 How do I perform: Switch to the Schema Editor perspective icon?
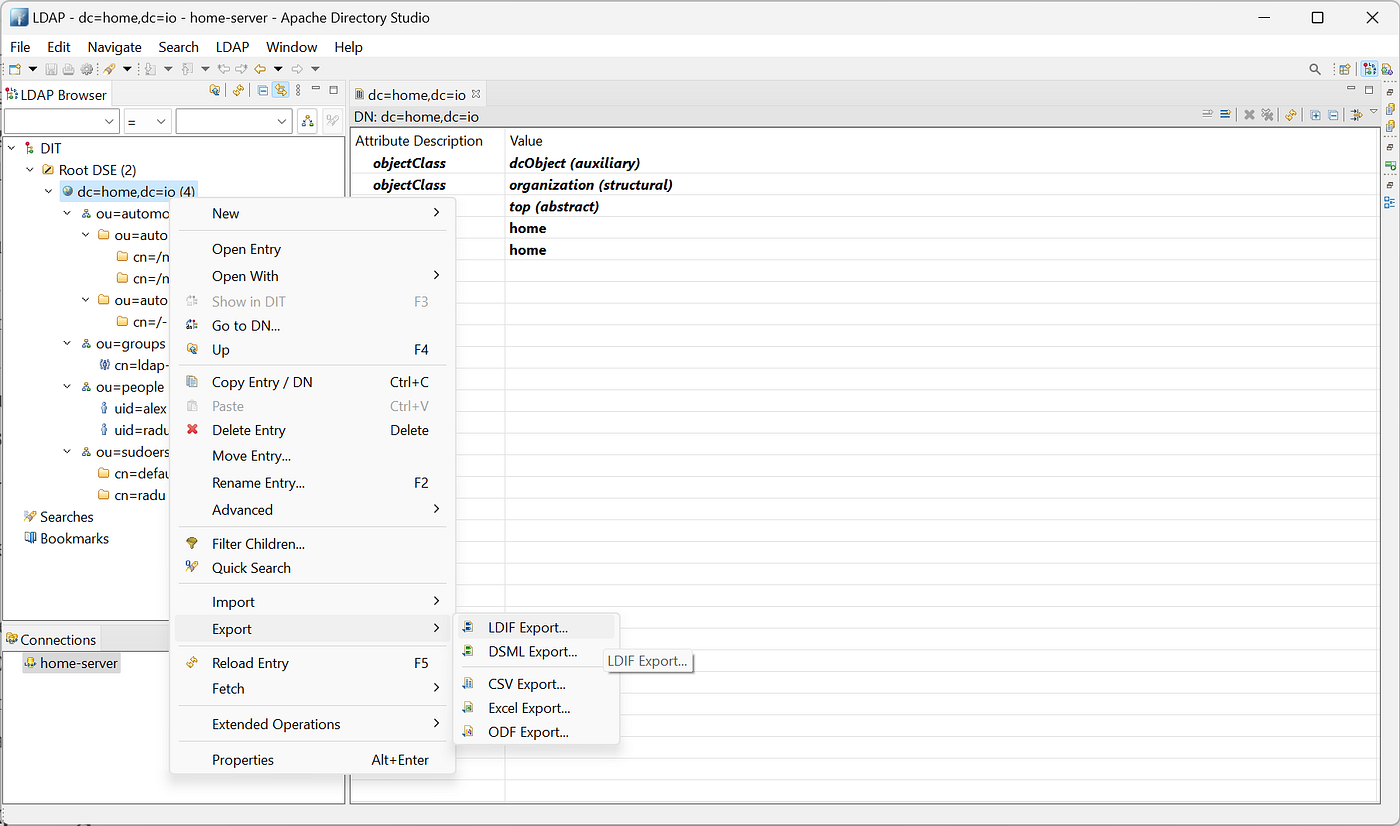tap(1387, 69)
